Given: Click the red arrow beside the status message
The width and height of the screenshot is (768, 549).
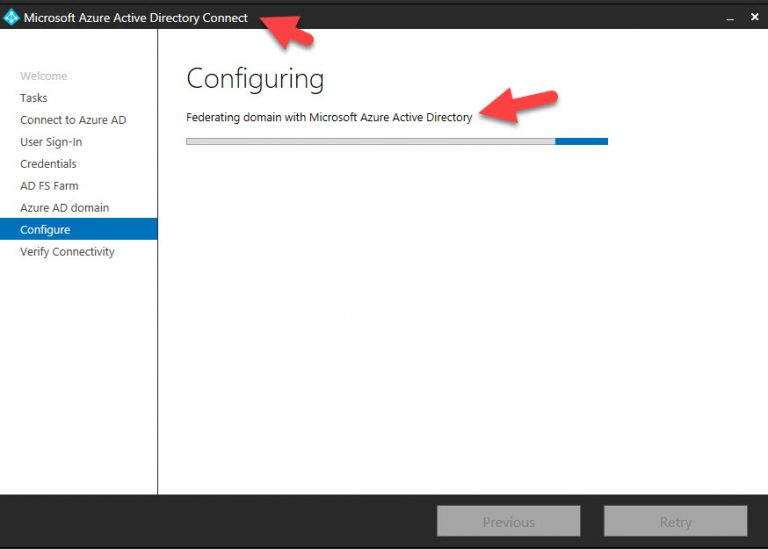Looking at the screenshot, I should click(x=518, y=105).
